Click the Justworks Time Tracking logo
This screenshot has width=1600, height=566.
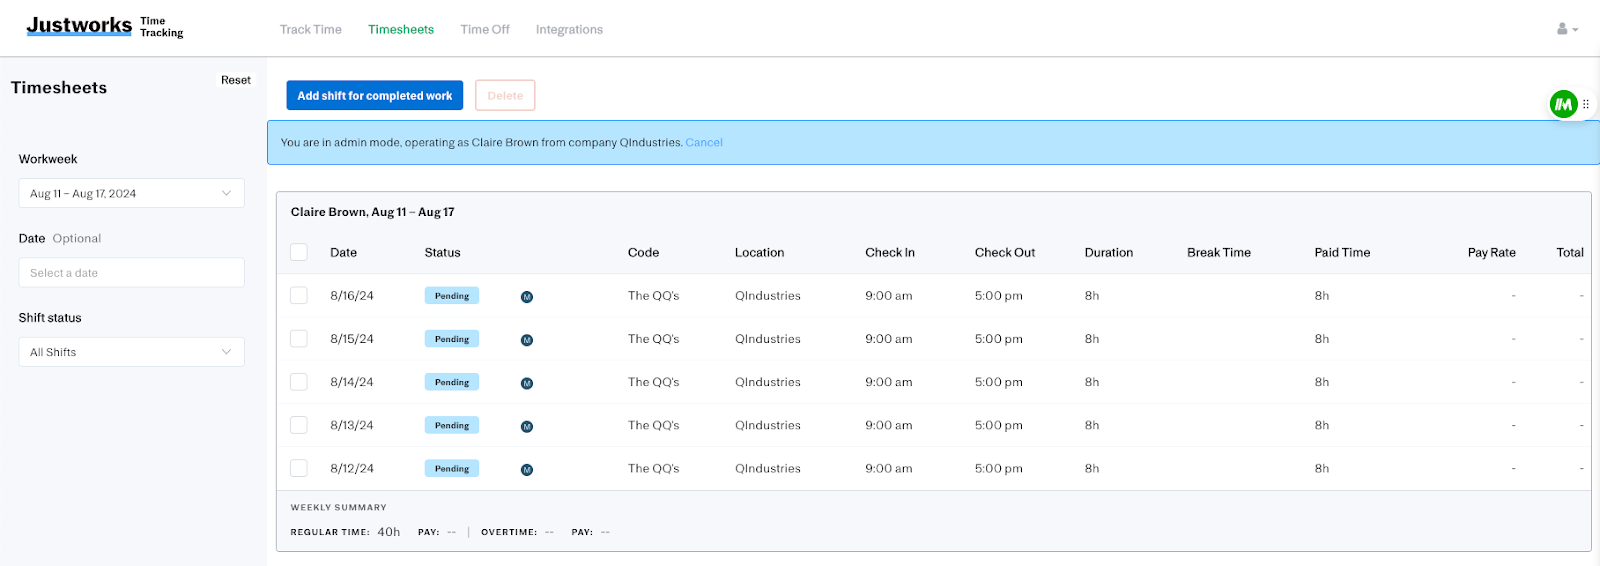click(104, 26)
